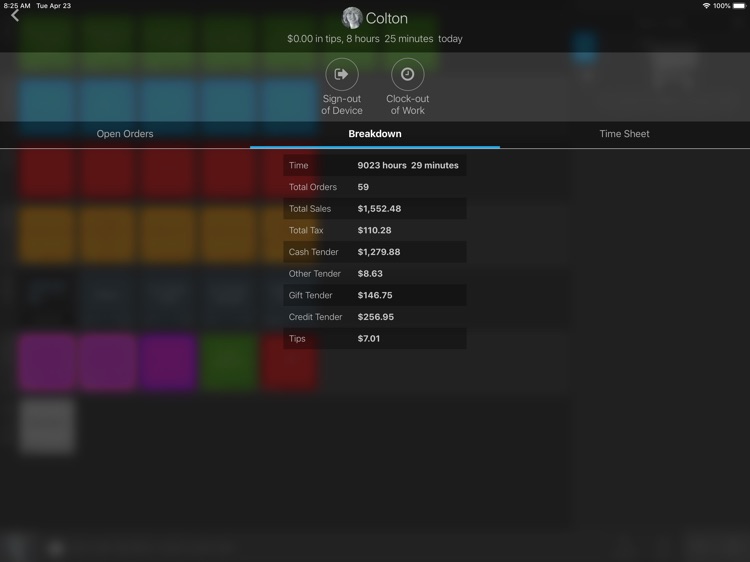
Task: Select the Breakdown tab
Action: (375, 134)
